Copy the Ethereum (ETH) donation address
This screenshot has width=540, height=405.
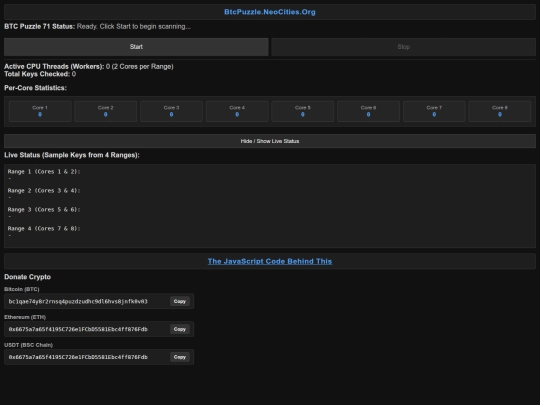pyautogui.click(x=179, y=329)
